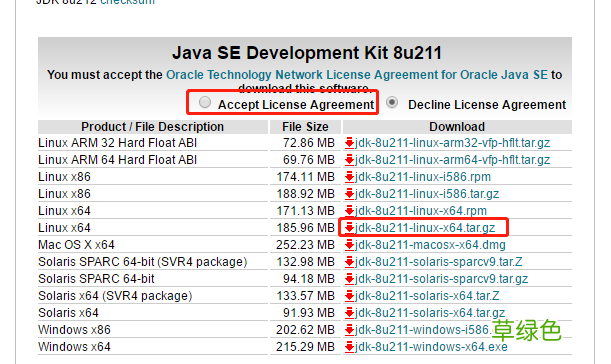
Task: Click Java SE Development Kit 8u211 heading
Action: (x=307, y=53)
